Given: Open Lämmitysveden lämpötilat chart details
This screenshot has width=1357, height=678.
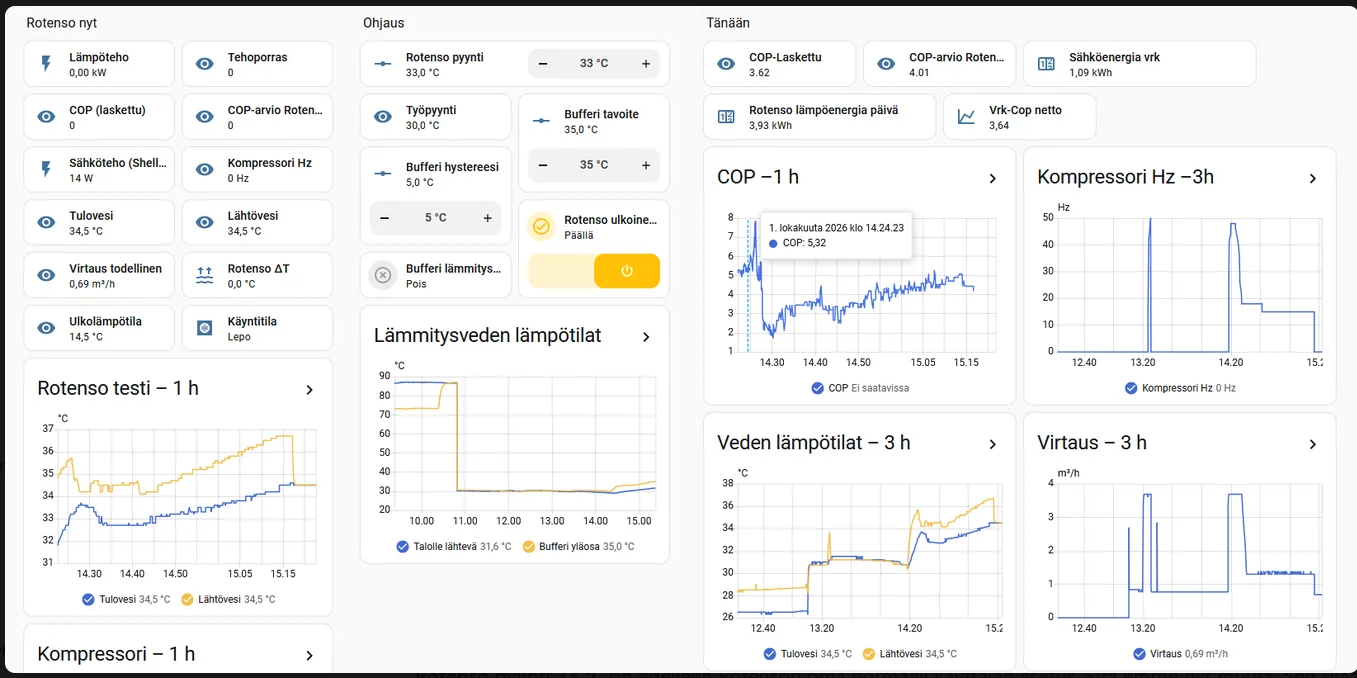Looking at the screenshot, I should [x=646, y=337].
